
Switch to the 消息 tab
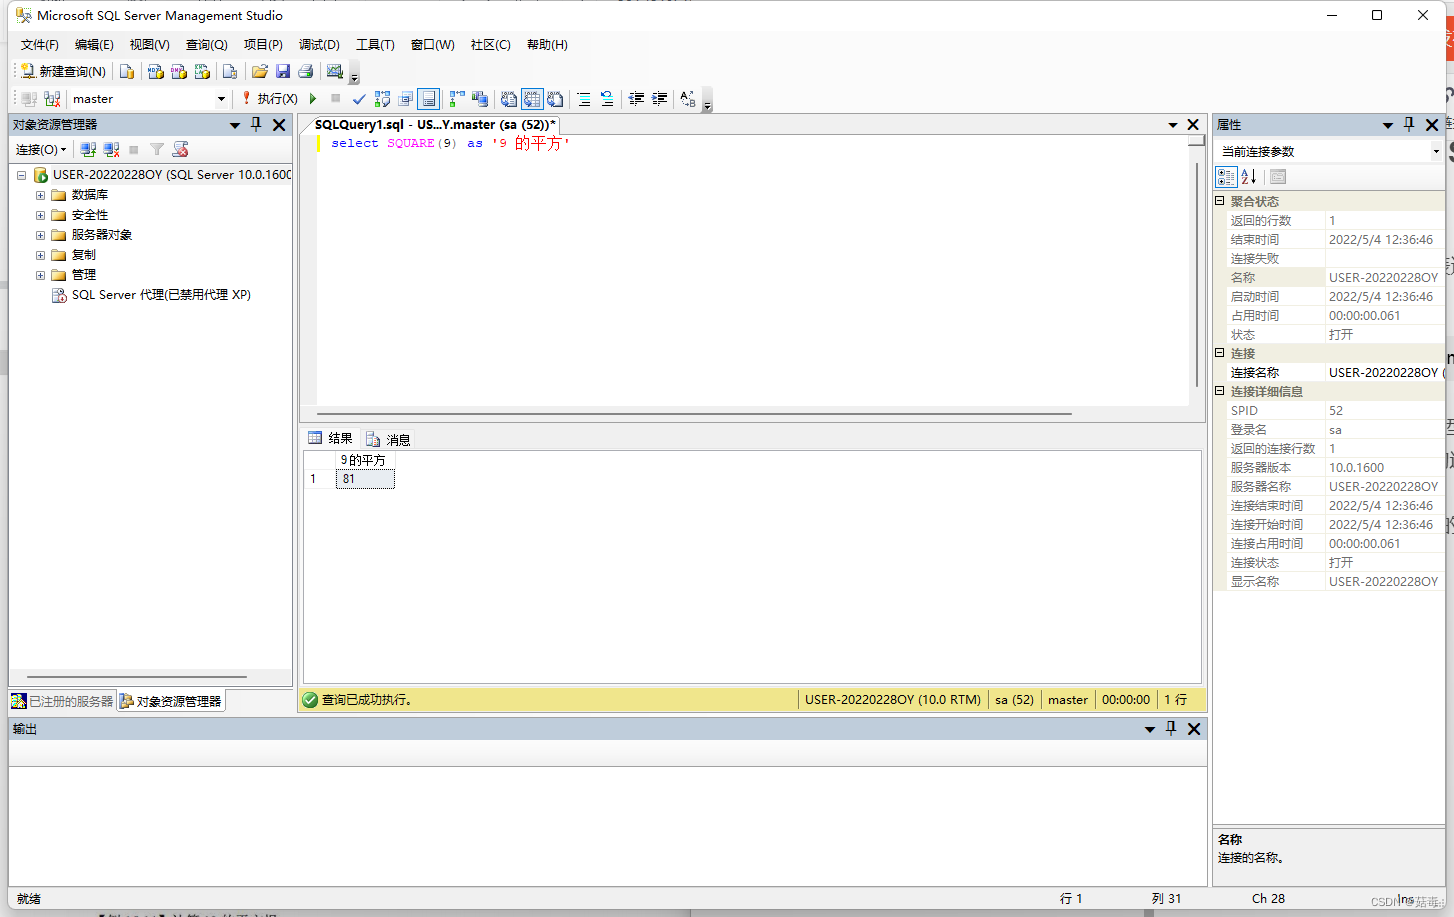tap(388, 439)
